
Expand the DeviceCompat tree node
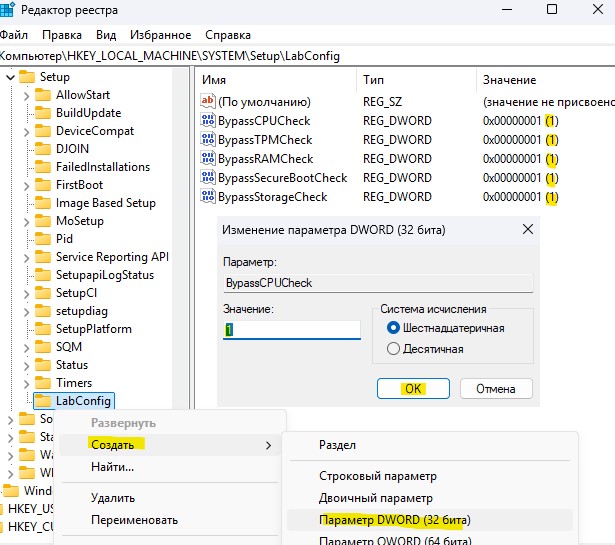pyautogui.click(x=26, y=131)
